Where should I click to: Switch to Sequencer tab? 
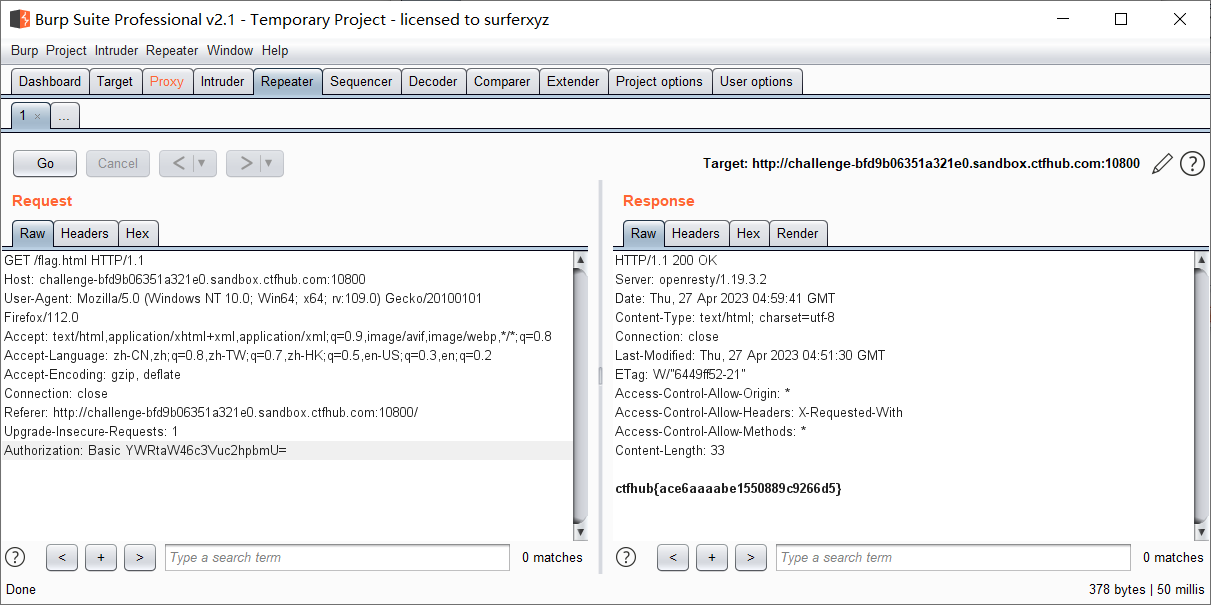[361, 82]
